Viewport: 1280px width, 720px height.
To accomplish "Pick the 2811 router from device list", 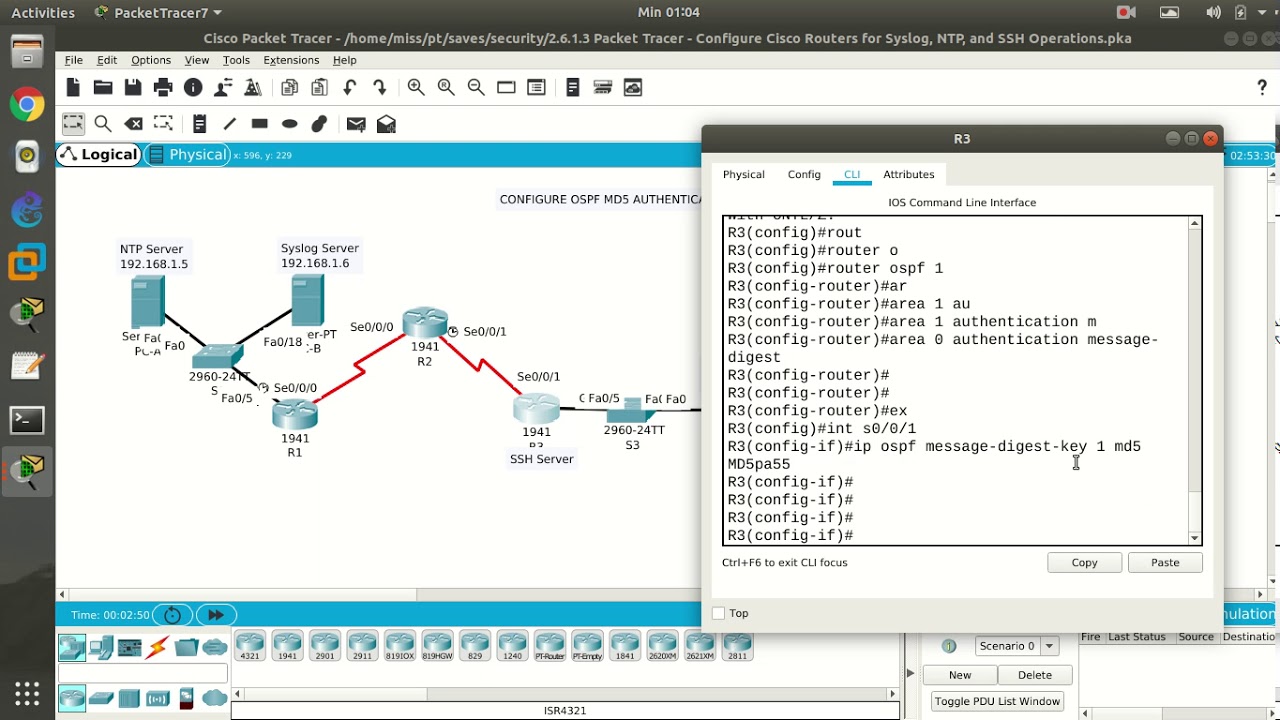I will [x=737, y=646].
